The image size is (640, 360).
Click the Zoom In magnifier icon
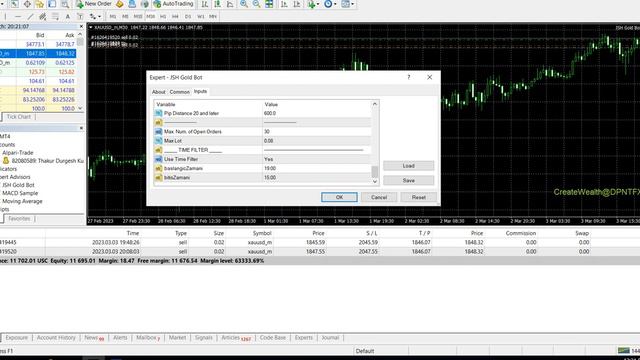pyautogui.click(x=244, y=4)
